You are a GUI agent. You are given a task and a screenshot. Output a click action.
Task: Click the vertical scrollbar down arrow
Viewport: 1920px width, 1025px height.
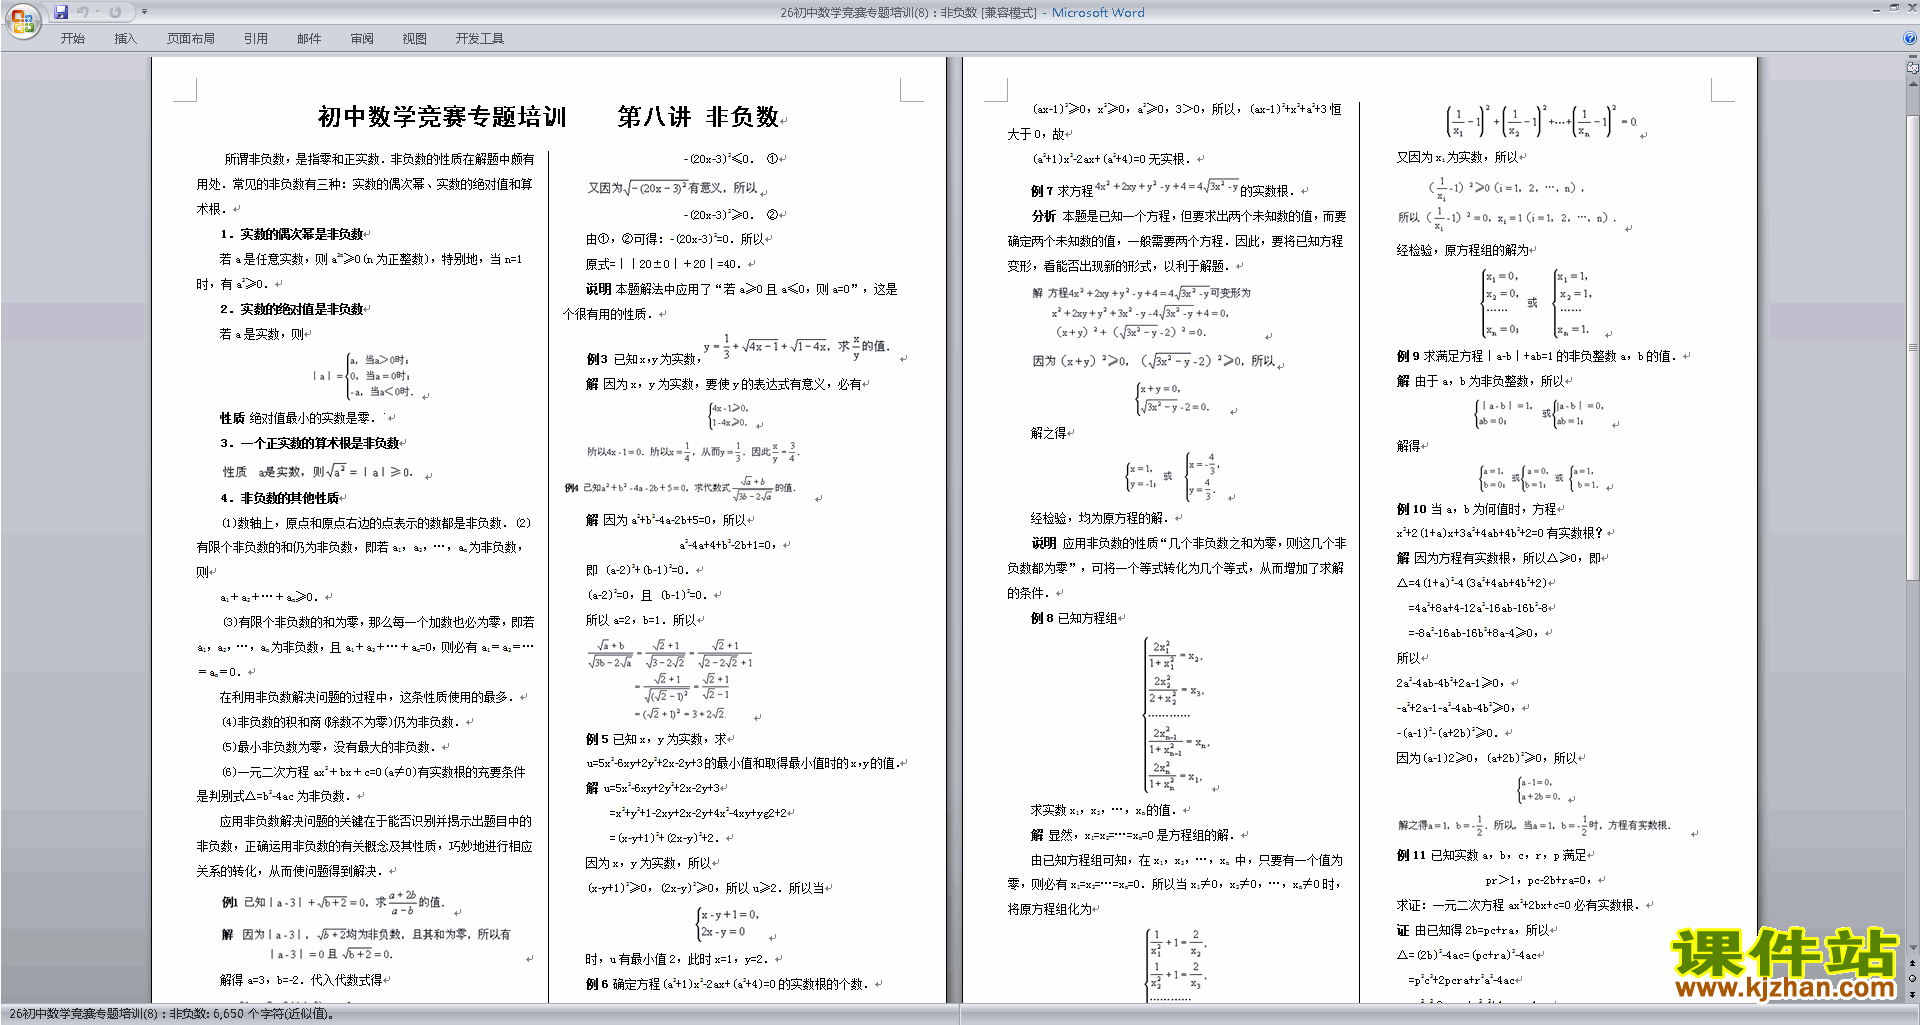[1913, 948]
